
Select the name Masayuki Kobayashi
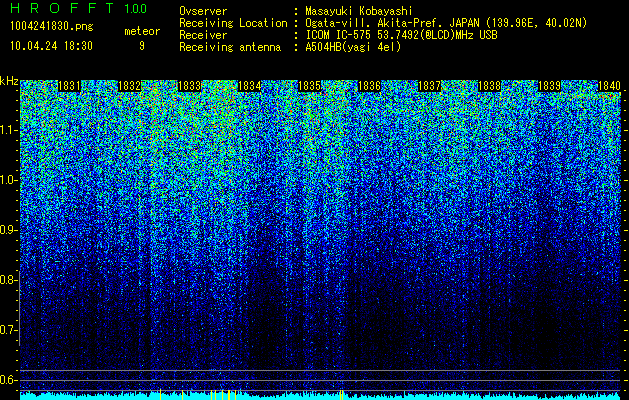tap(359, 11)
